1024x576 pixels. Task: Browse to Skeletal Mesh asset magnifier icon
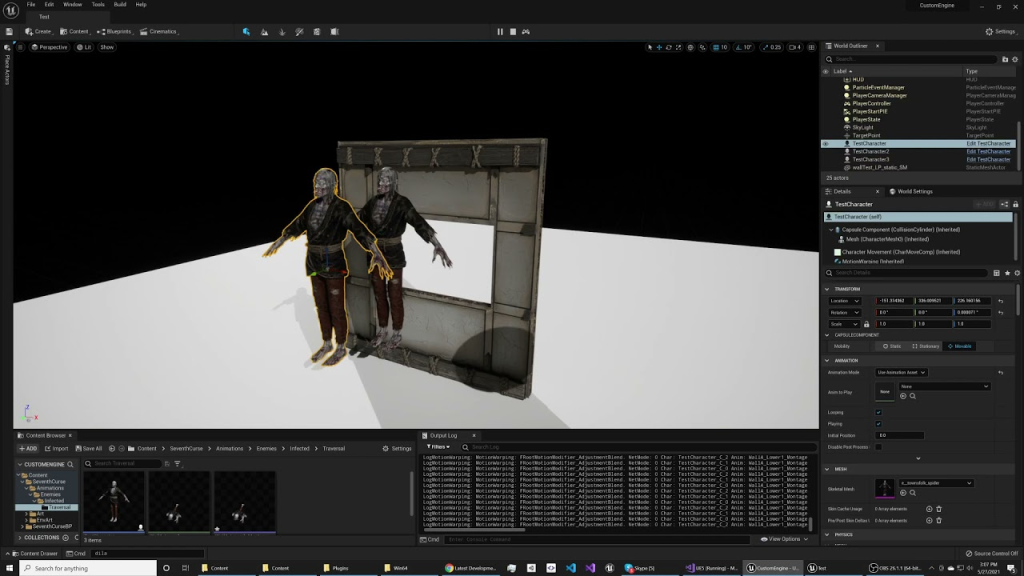point(912,492)
